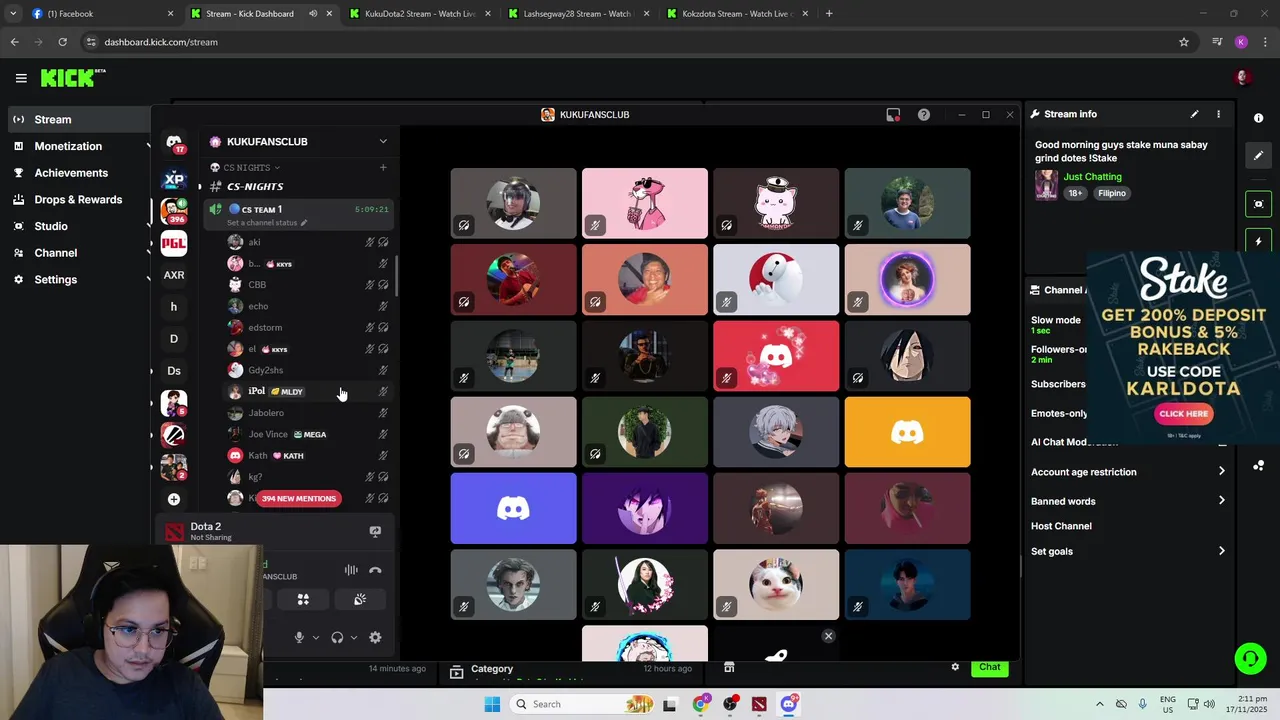Screen dimensions: 1280x720
Task: Open Windows Start menu
Action: pos(492,704)
